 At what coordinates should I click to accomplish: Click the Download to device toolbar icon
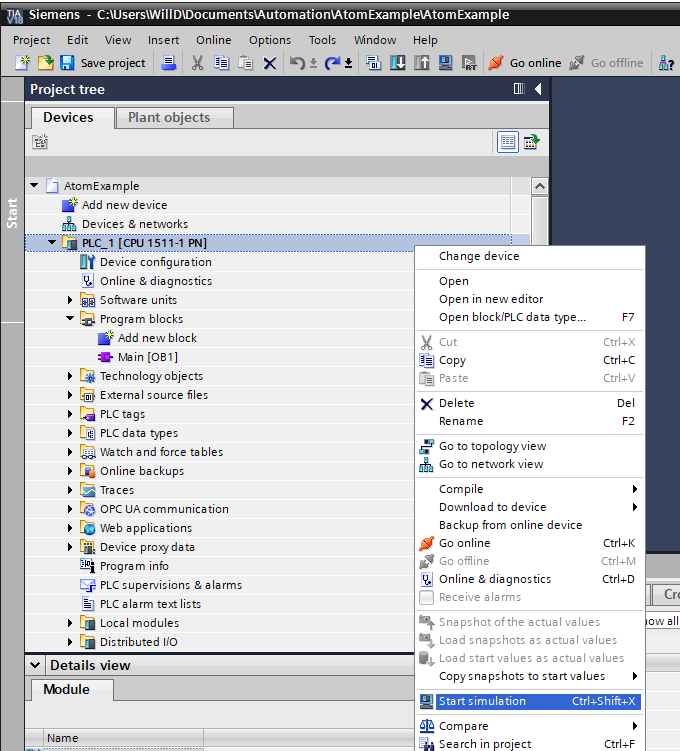398,63
